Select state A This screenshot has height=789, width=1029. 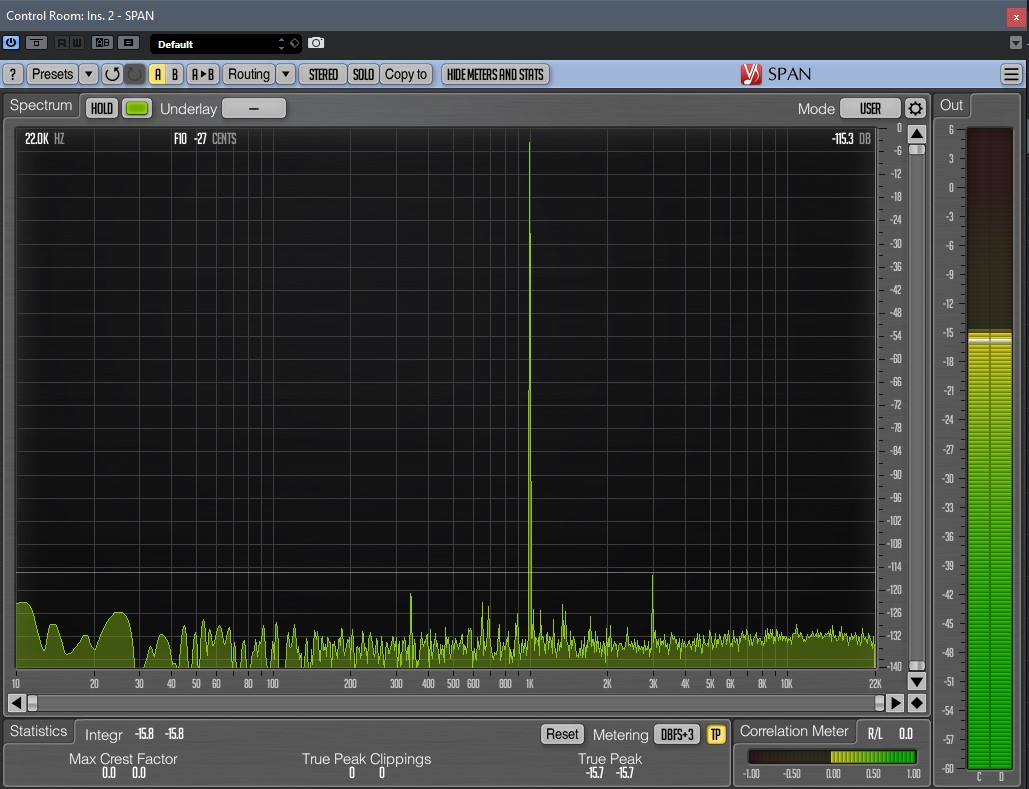[x=158, y=74]
